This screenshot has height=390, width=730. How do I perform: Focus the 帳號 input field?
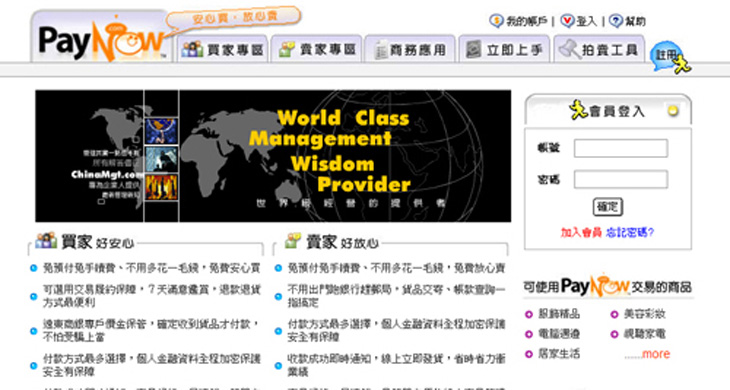point(621,148)
